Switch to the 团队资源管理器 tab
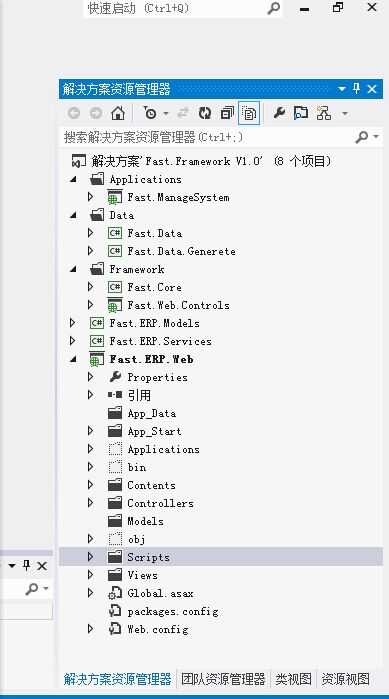Screen dimensions: 389x699 pyautogui.click(x=223, y=679)
